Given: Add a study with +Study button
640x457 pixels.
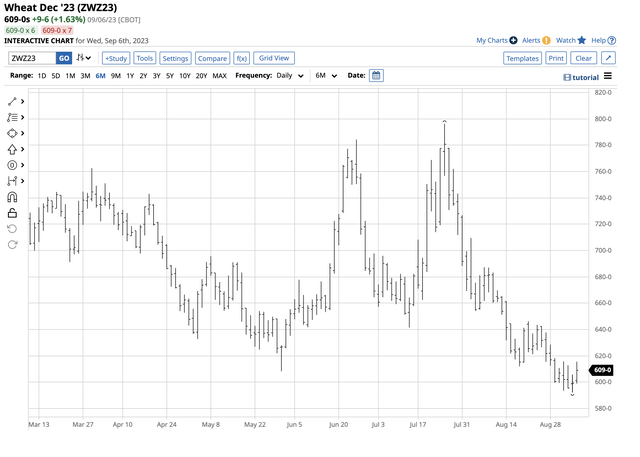Looking at the screenshot, I should [x=116, y=58].
